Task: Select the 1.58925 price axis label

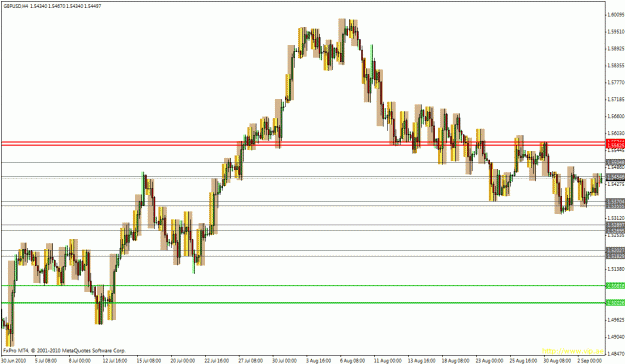Action: 615,49
